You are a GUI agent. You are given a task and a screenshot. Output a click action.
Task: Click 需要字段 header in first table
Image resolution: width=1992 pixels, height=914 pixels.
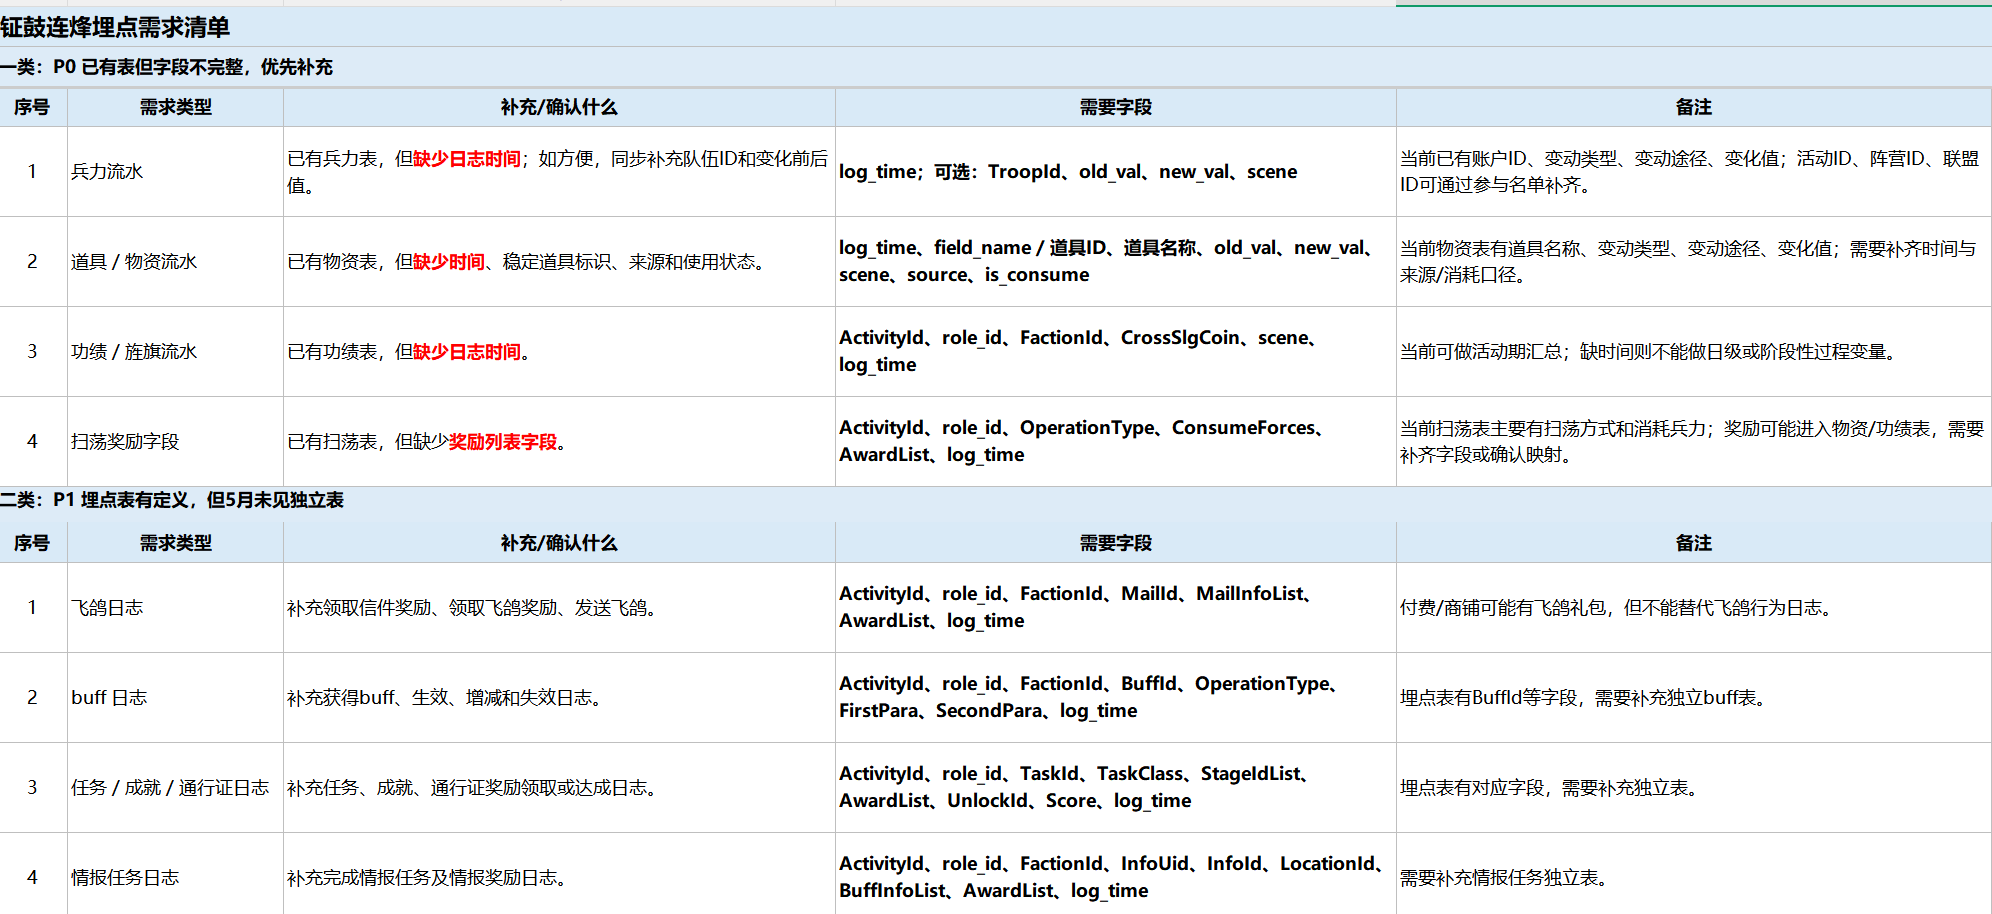1116,107
